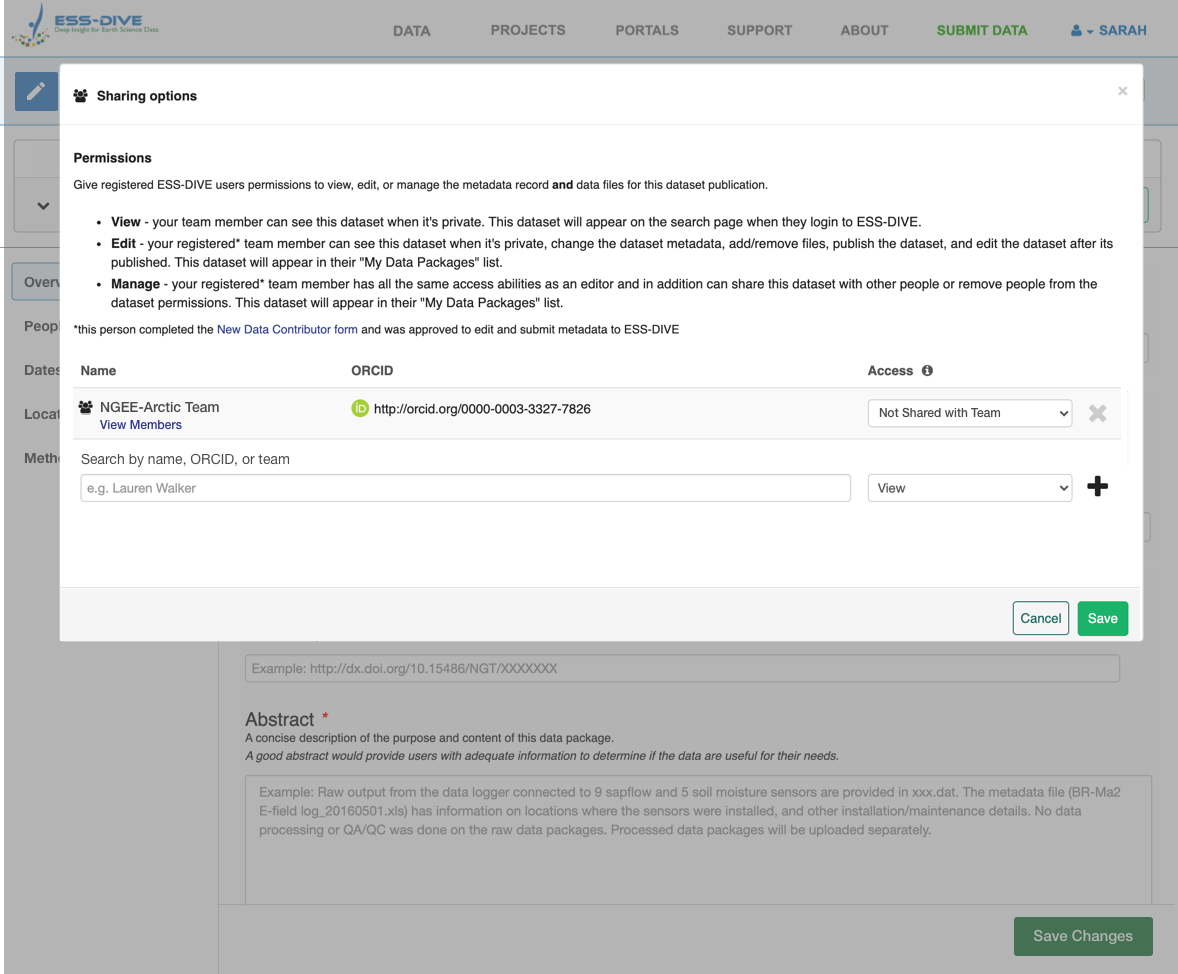This screenshot has width=1178, height=974.
Task: Save sharing permissions
Action: [1102, 619]
